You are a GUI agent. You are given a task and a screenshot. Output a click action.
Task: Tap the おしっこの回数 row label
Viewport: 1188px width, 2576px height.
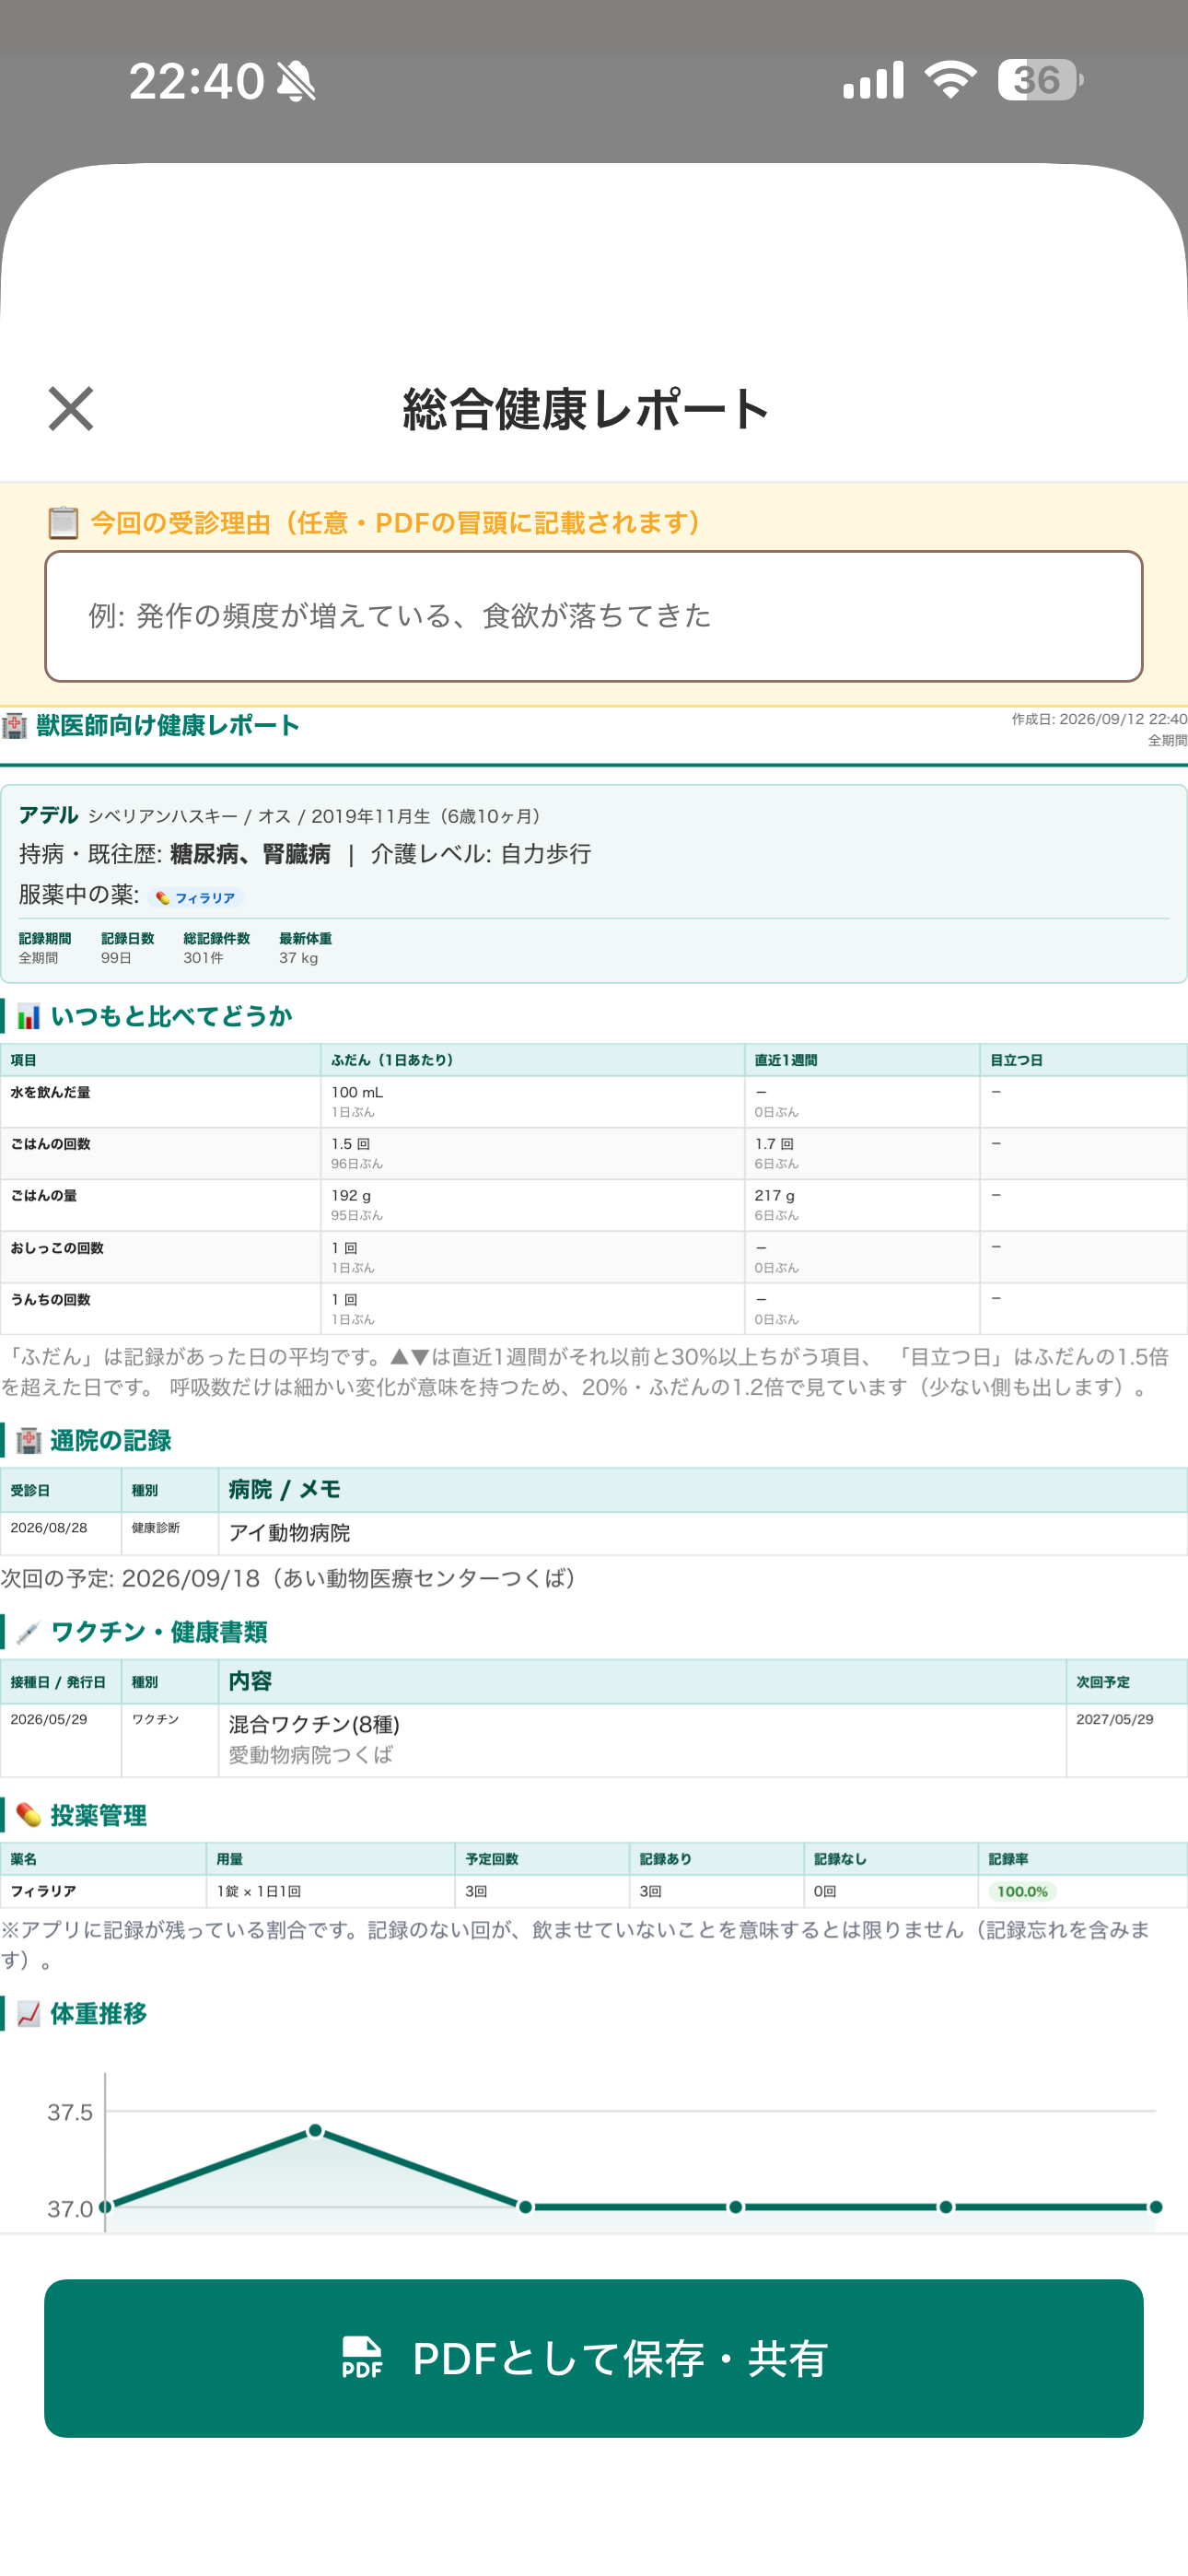[x=57, y=1248]
